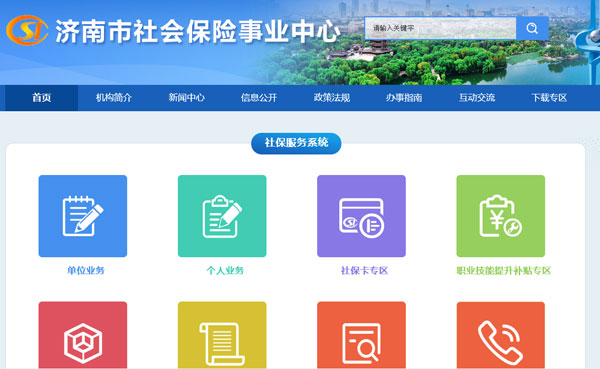
Task: Click the orange document search icon tile
Action: [361, 335]
